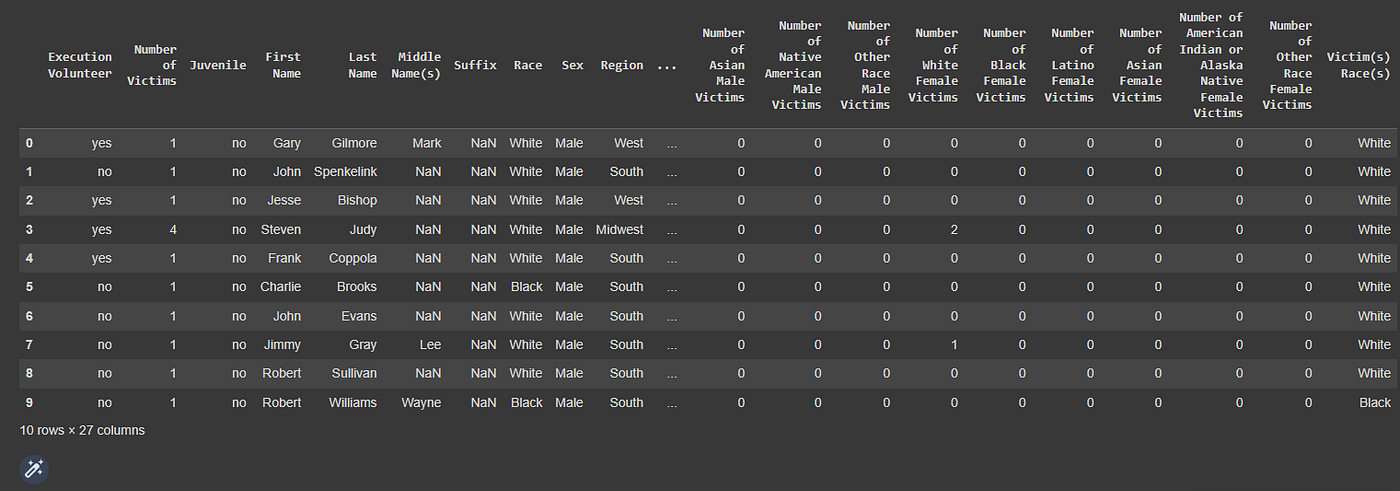This screenshot has height=491, width=1400.
Task: Click the First Name column header
Action: pos(283,65)
